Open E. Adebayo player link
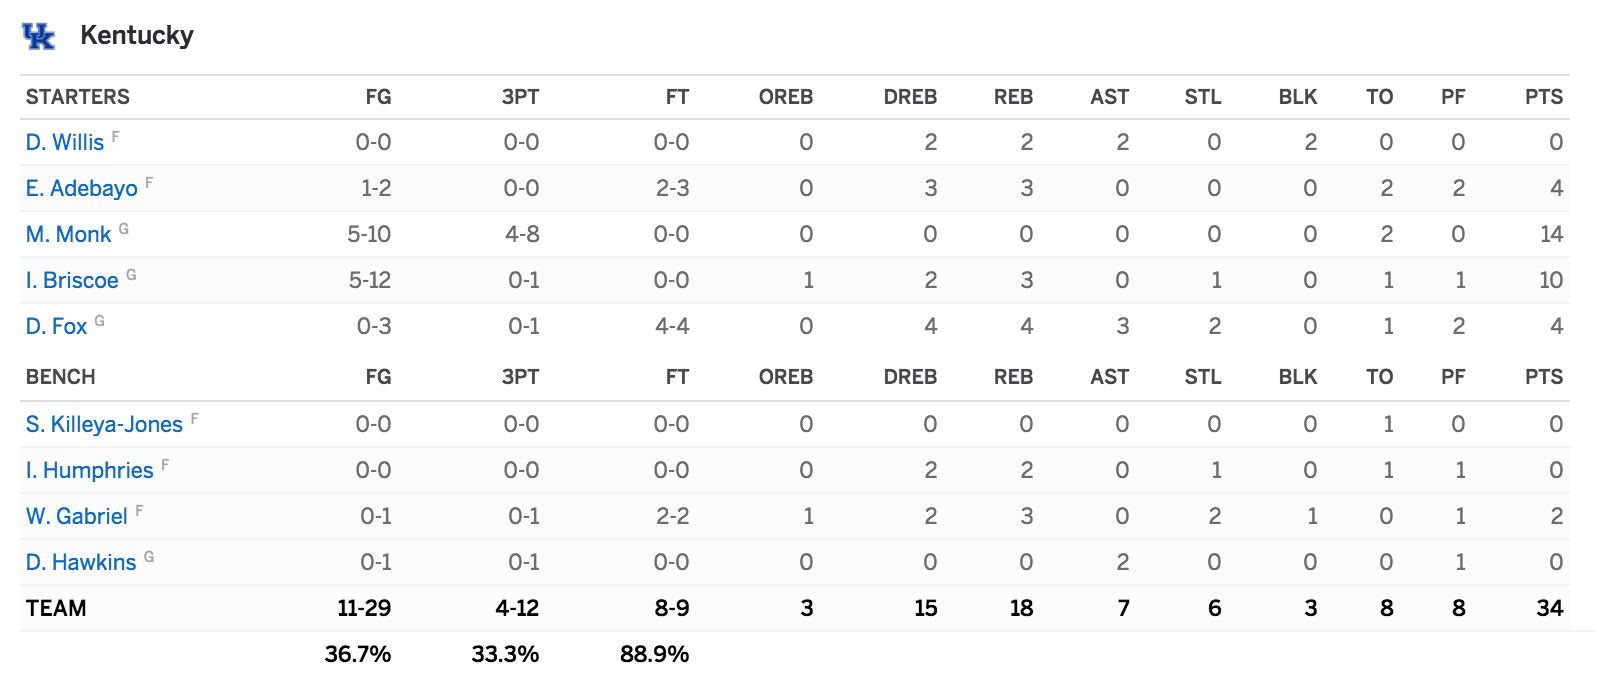The height and width of the screenshot is (692, 1612). [x=82, y=188]
